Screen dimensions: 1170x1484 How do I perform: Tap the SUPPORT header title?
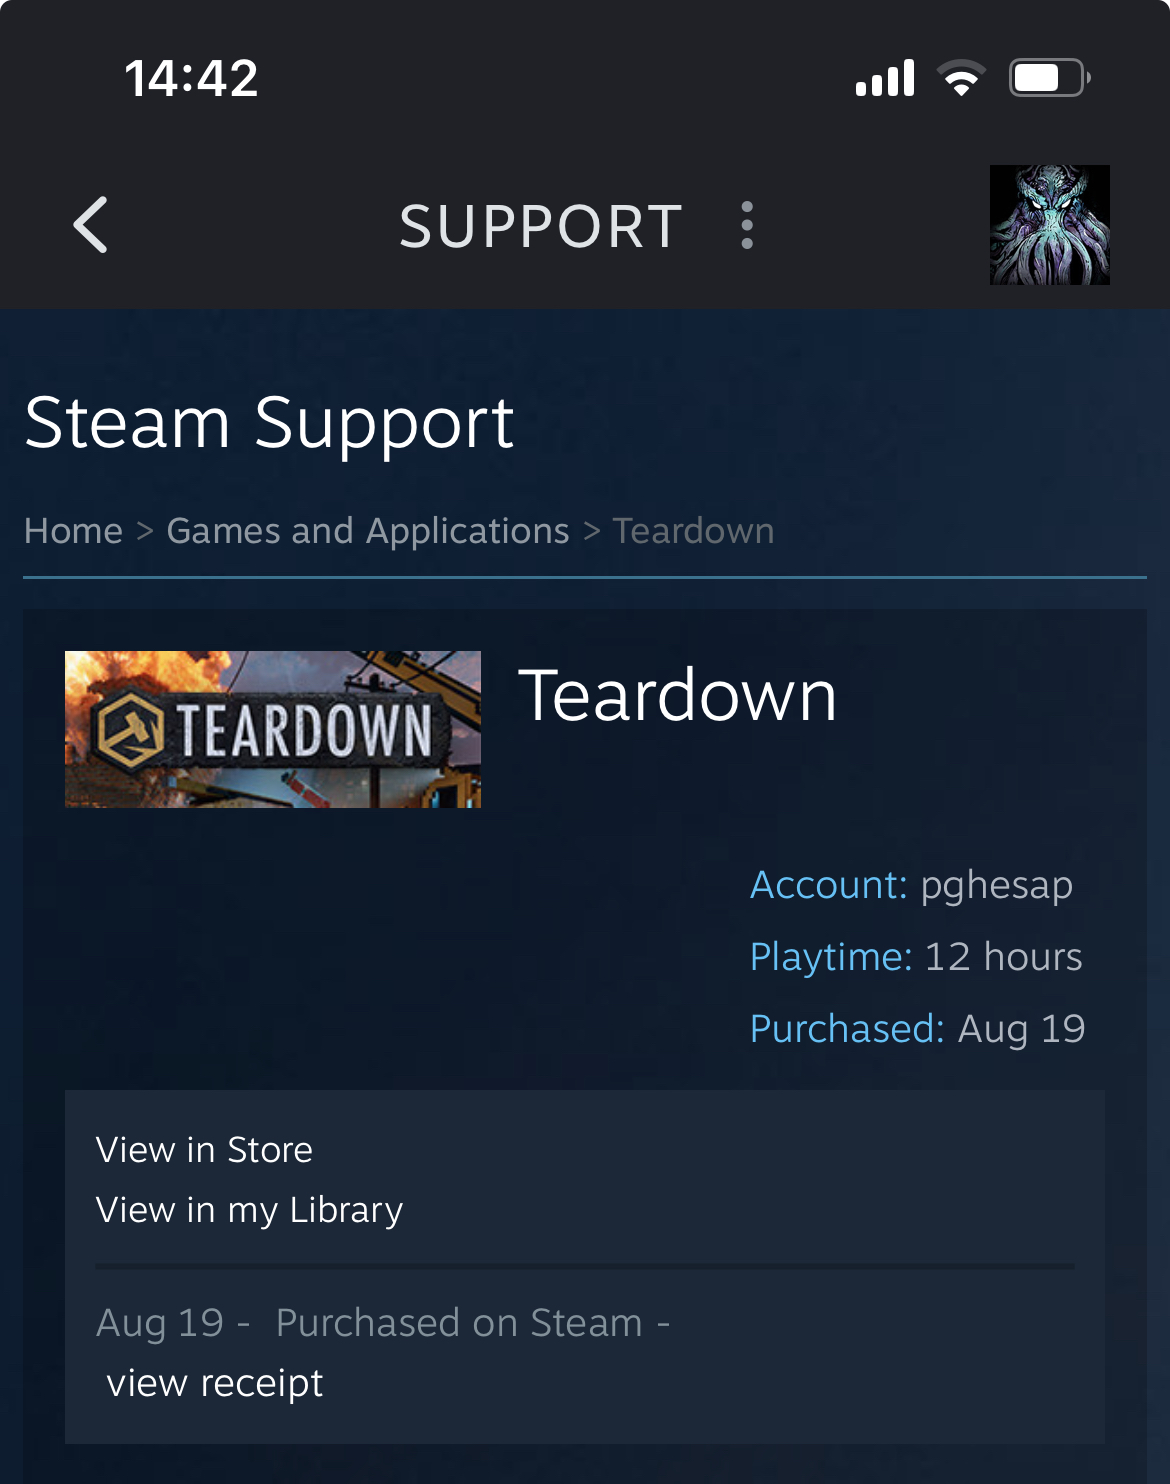541,226
